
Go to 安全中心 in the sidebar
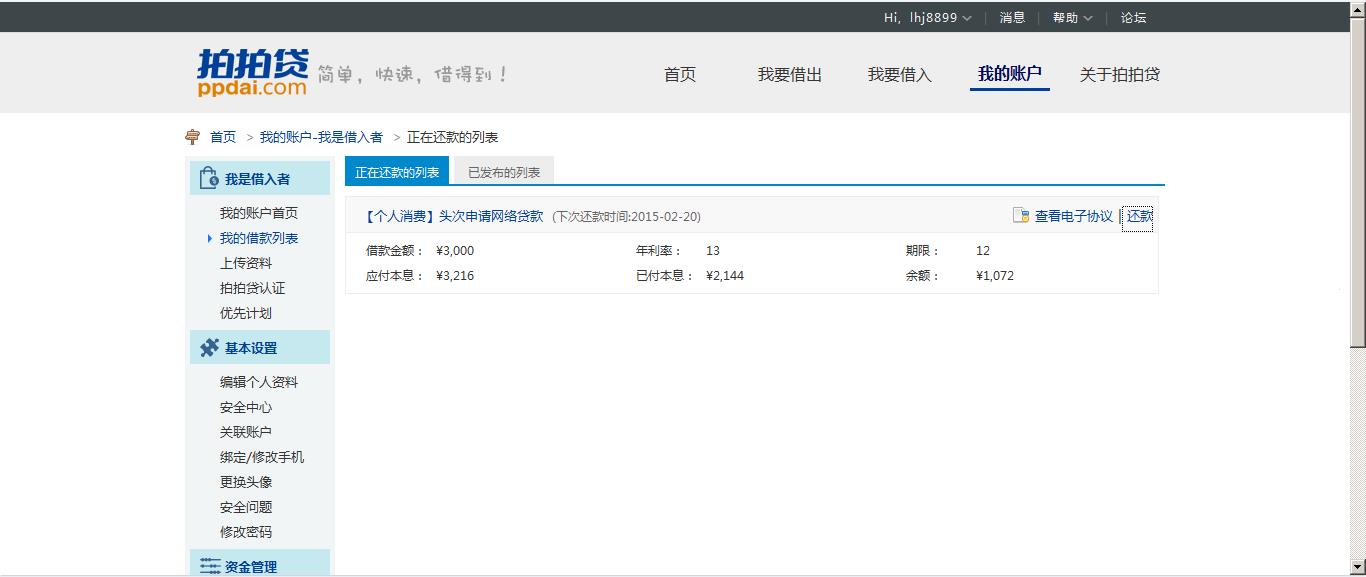pyautogui.click(x=246, y=407)
